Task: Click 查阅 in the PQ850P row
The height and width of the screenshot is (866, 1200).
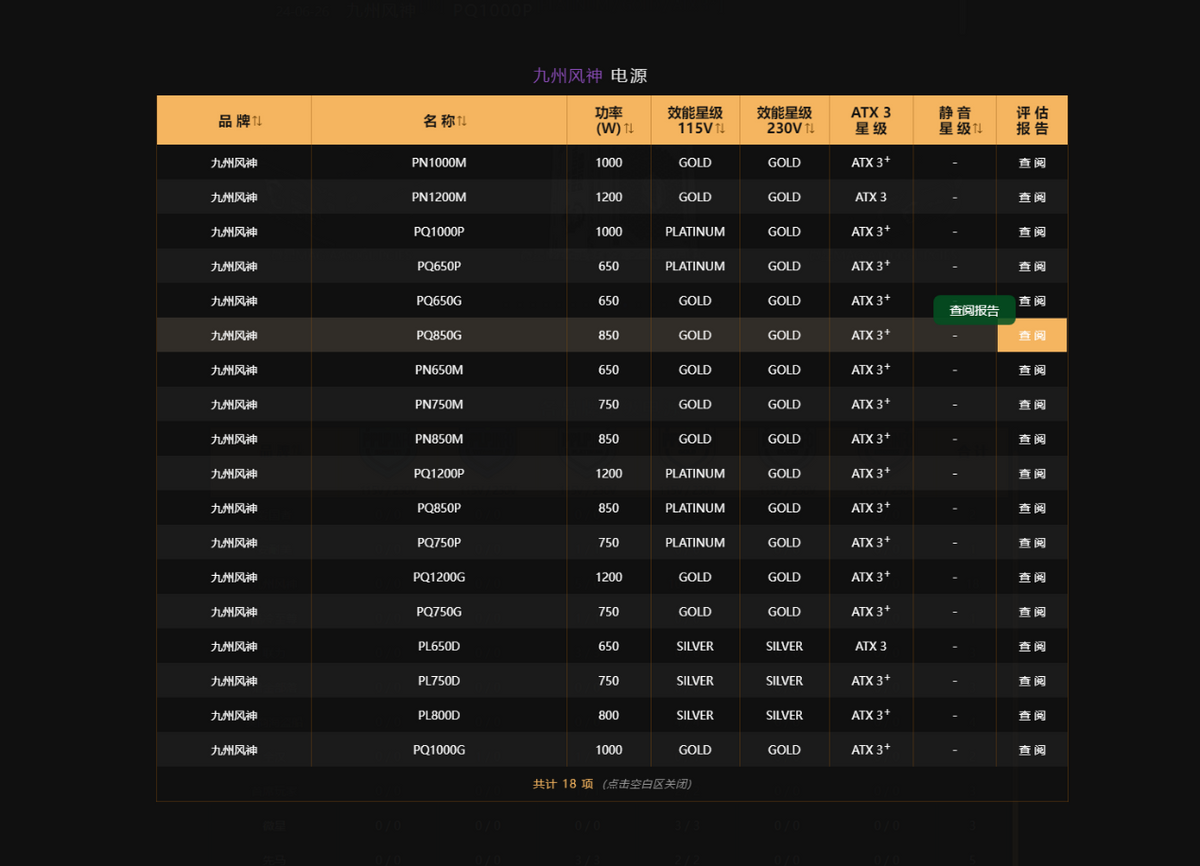Action: click(x=1032, y=508)
